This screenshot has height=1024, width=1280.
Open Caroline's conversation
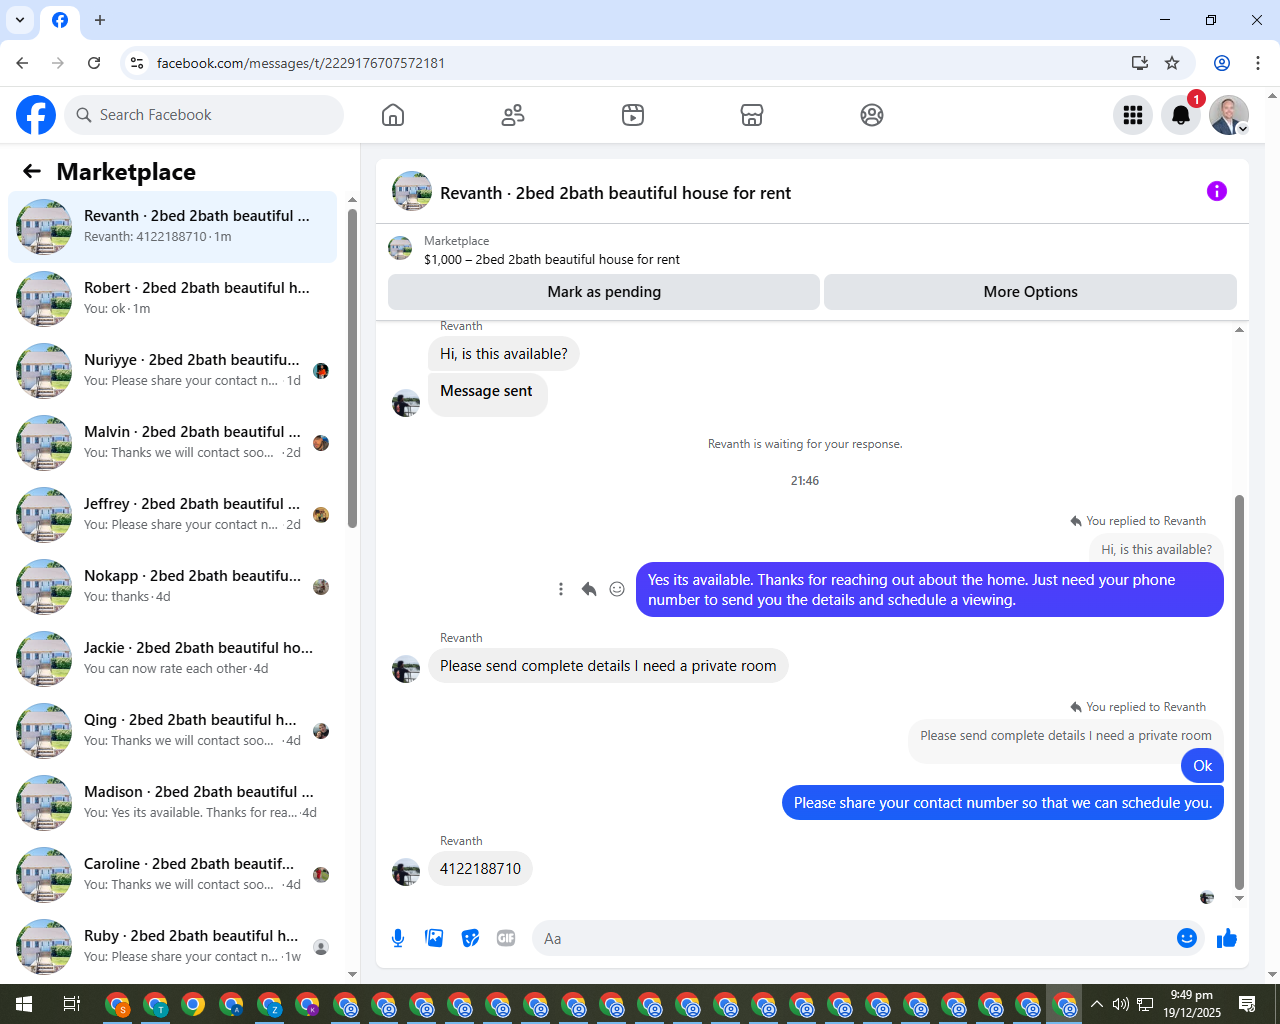click(172, 874)
